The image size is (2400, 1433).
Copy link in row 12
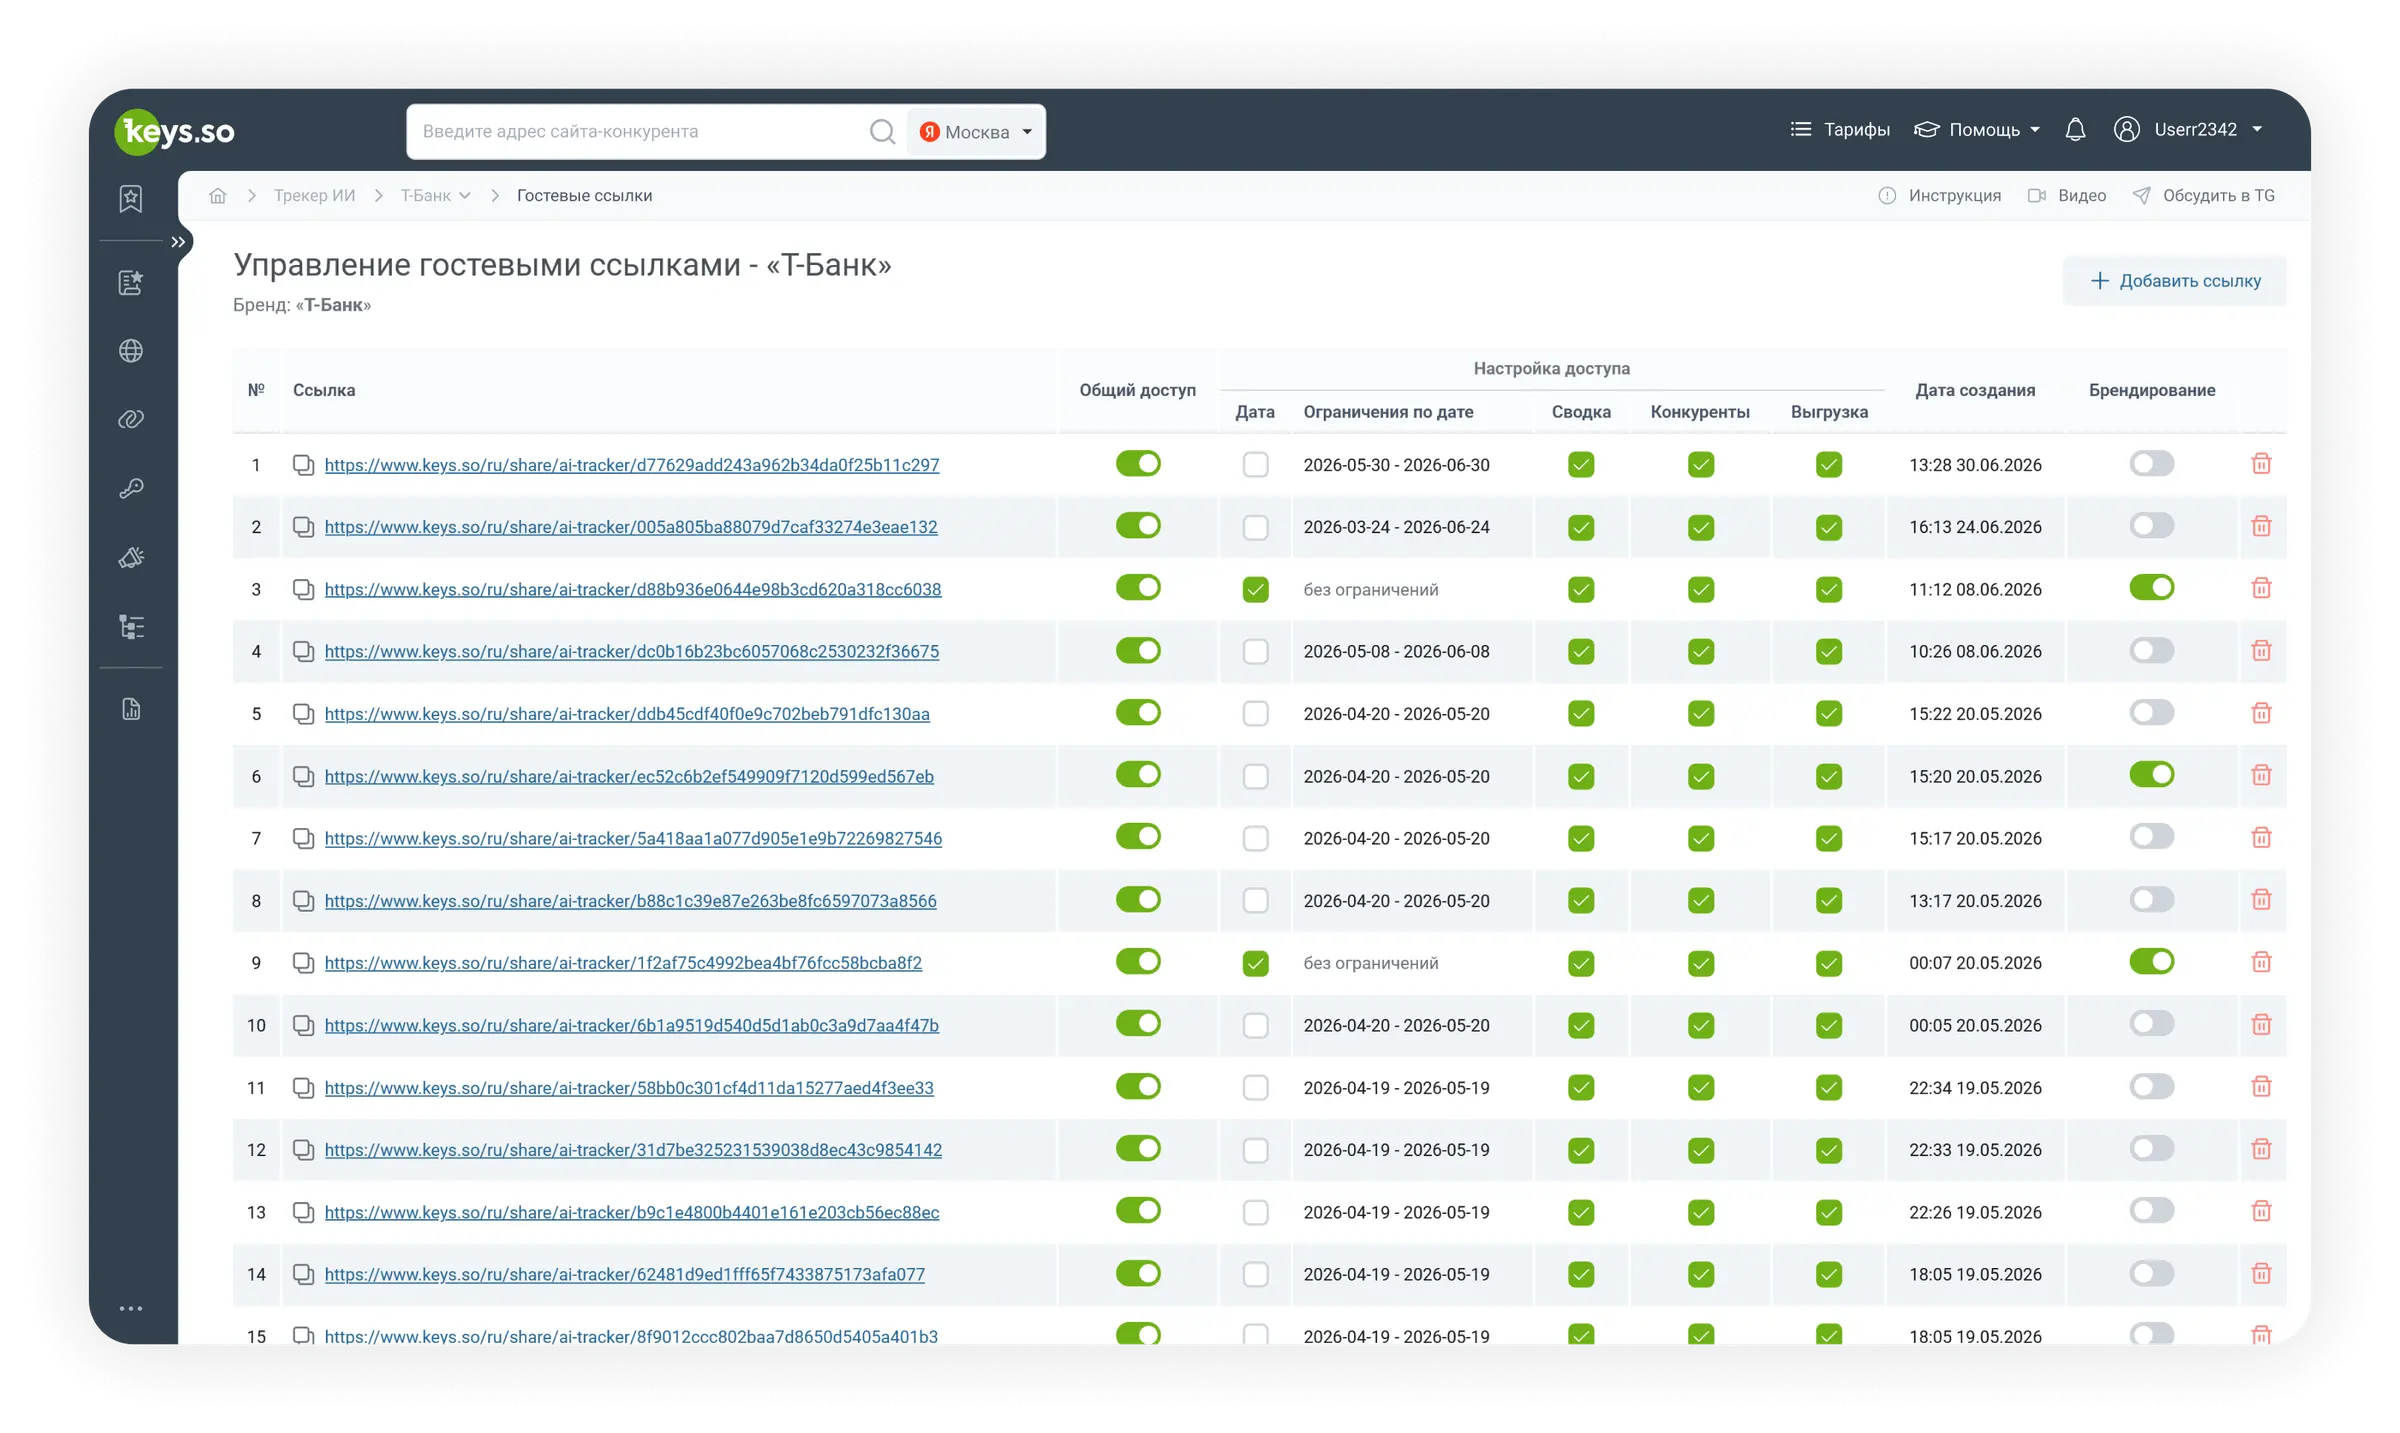click(x=303, y=1150)
